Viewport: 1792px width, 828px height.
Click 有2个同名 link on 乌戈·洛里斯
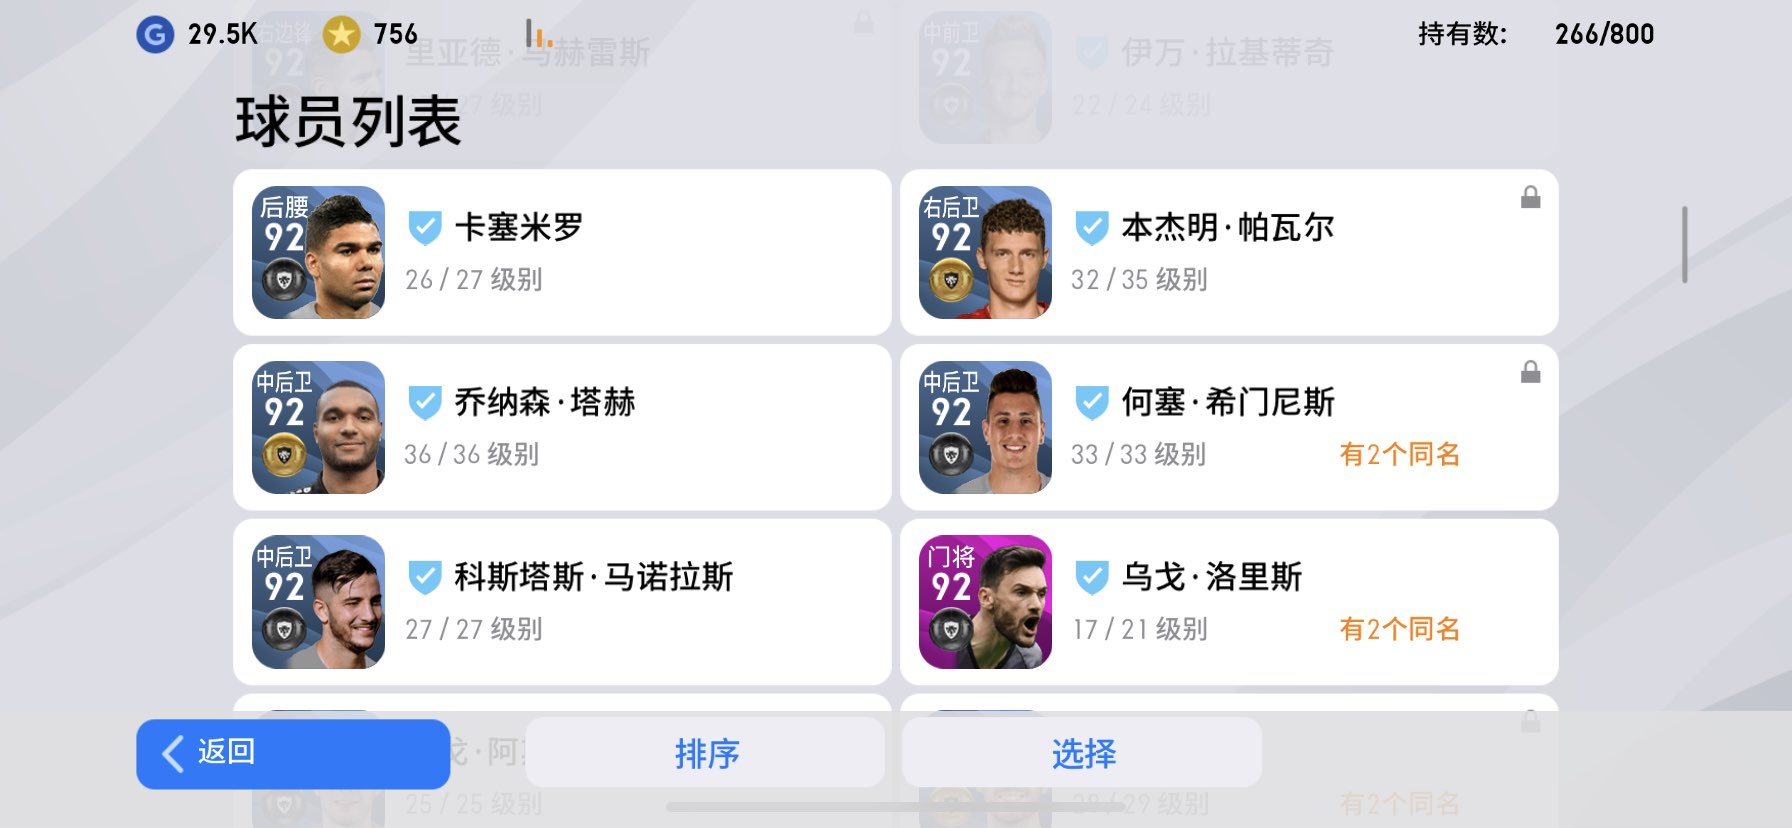coord(1399,629)
